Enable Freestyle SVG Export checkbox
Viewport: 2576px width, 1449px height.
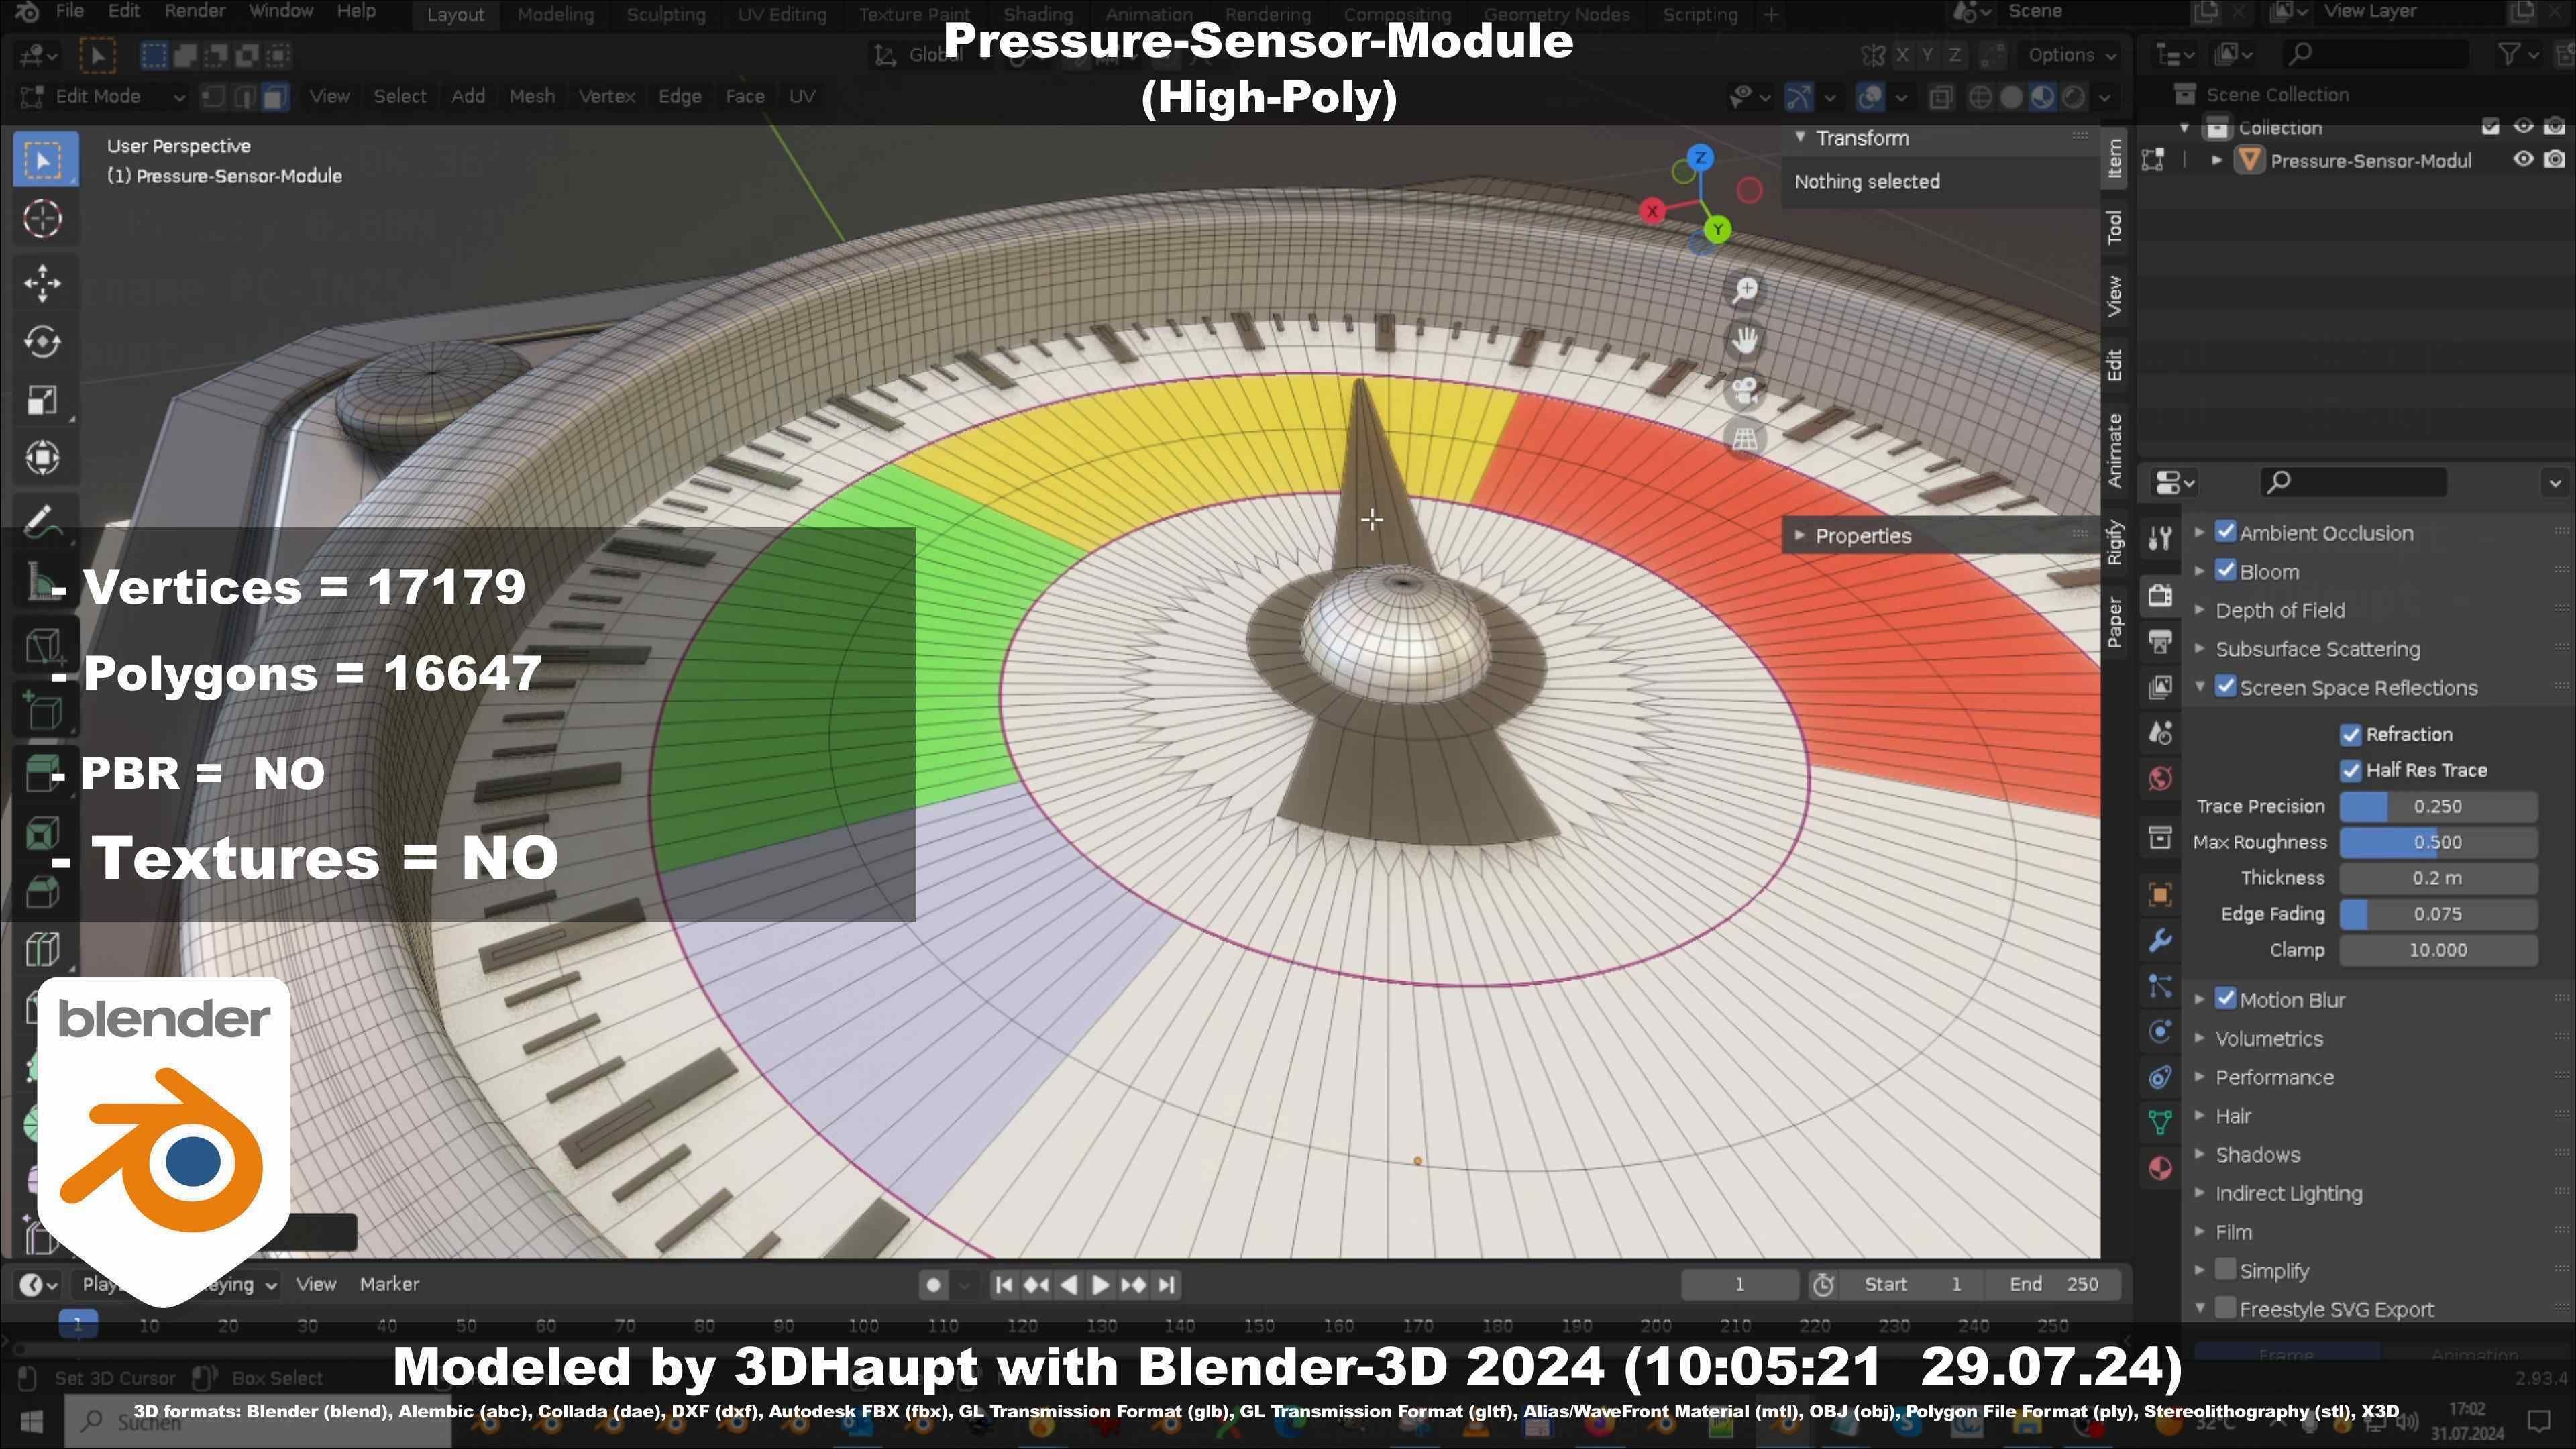click(2225, 1308)
